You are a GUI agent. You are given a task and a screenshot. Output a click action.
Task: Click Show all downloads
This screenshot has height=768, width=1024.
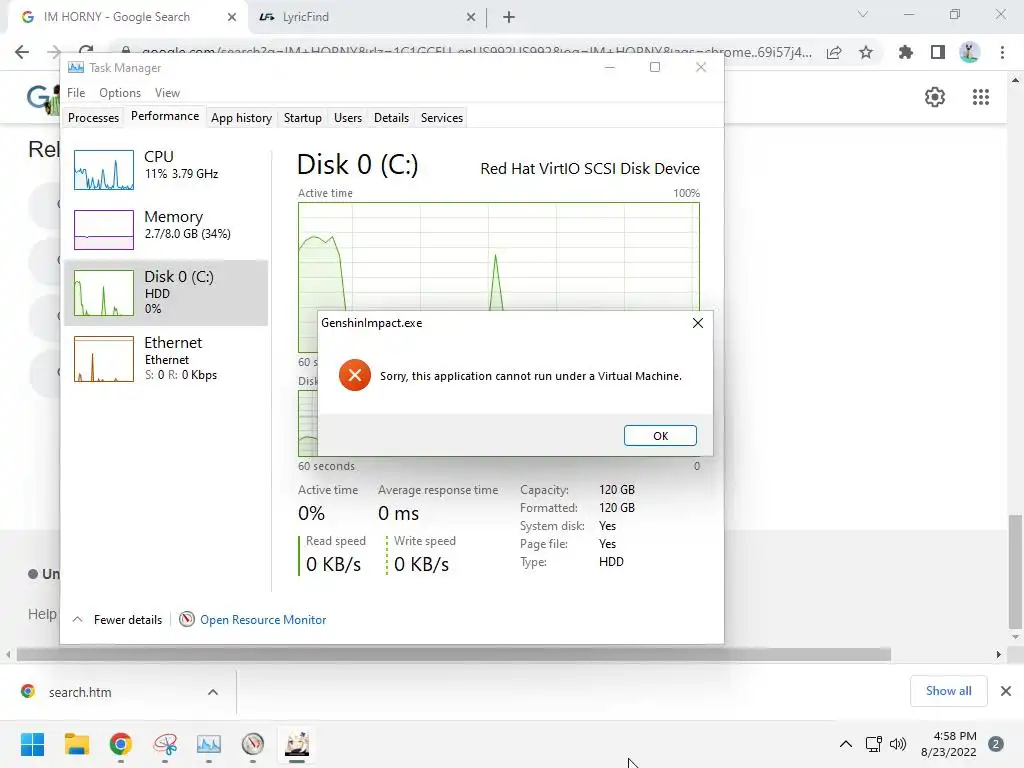[948, 691]
